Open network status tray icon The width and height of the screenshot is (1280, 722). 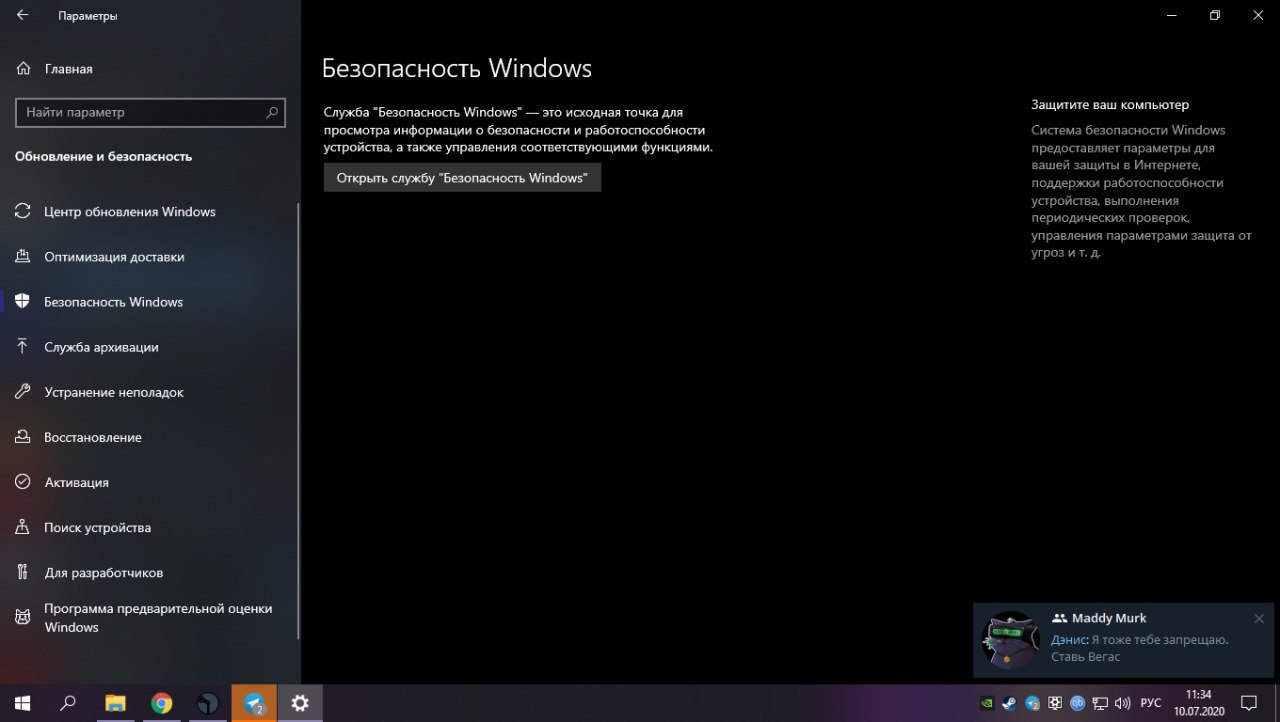click(1100, 703)
